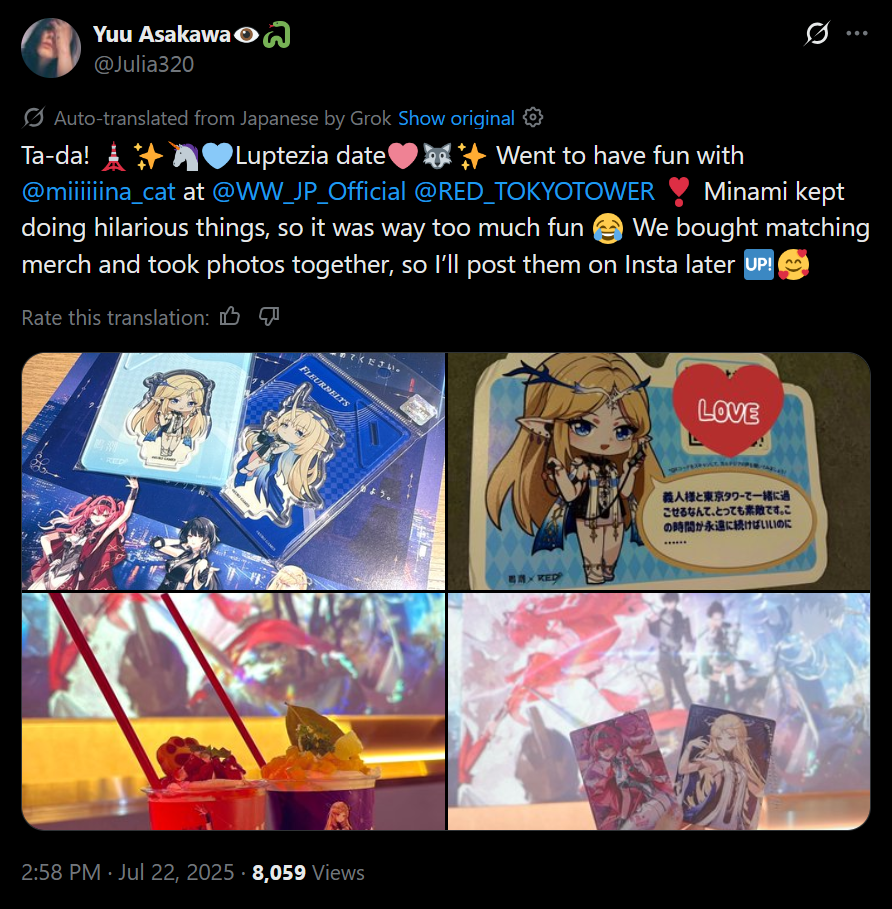Open acrylic stand merch photo
The height and width of the screenshot is (909, 892).
234,471
